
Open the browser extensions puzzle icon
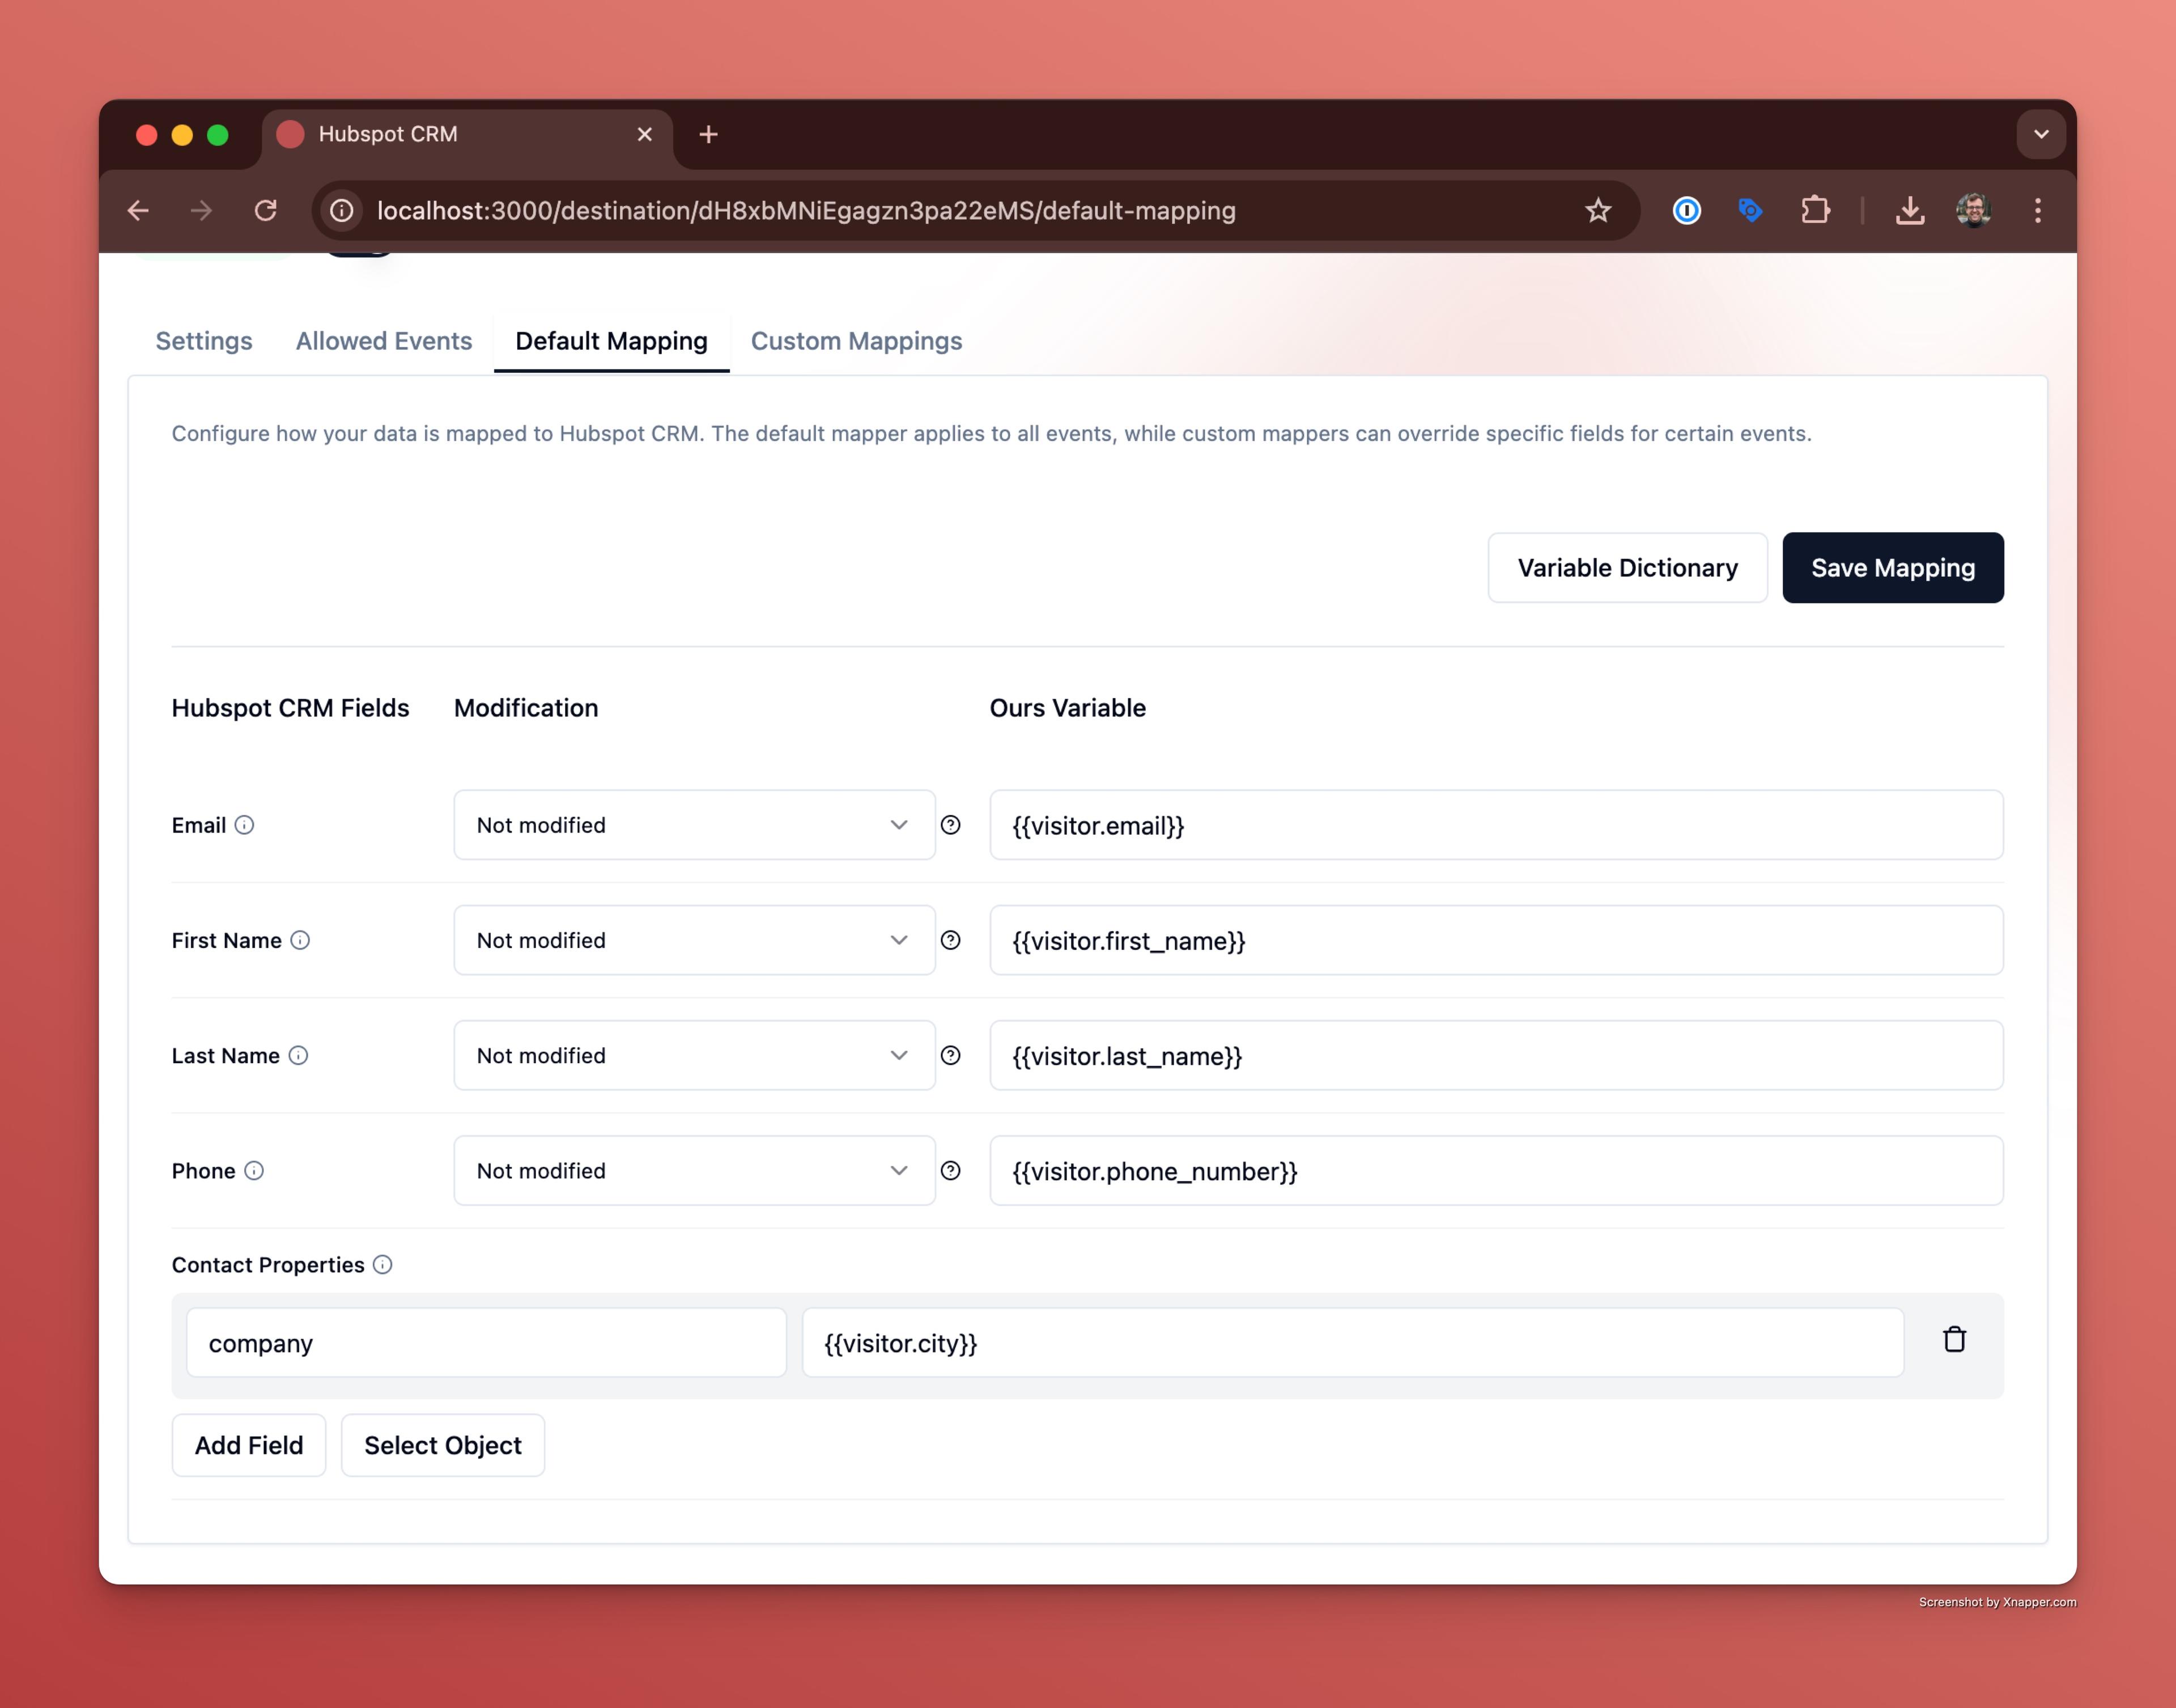1815,211
